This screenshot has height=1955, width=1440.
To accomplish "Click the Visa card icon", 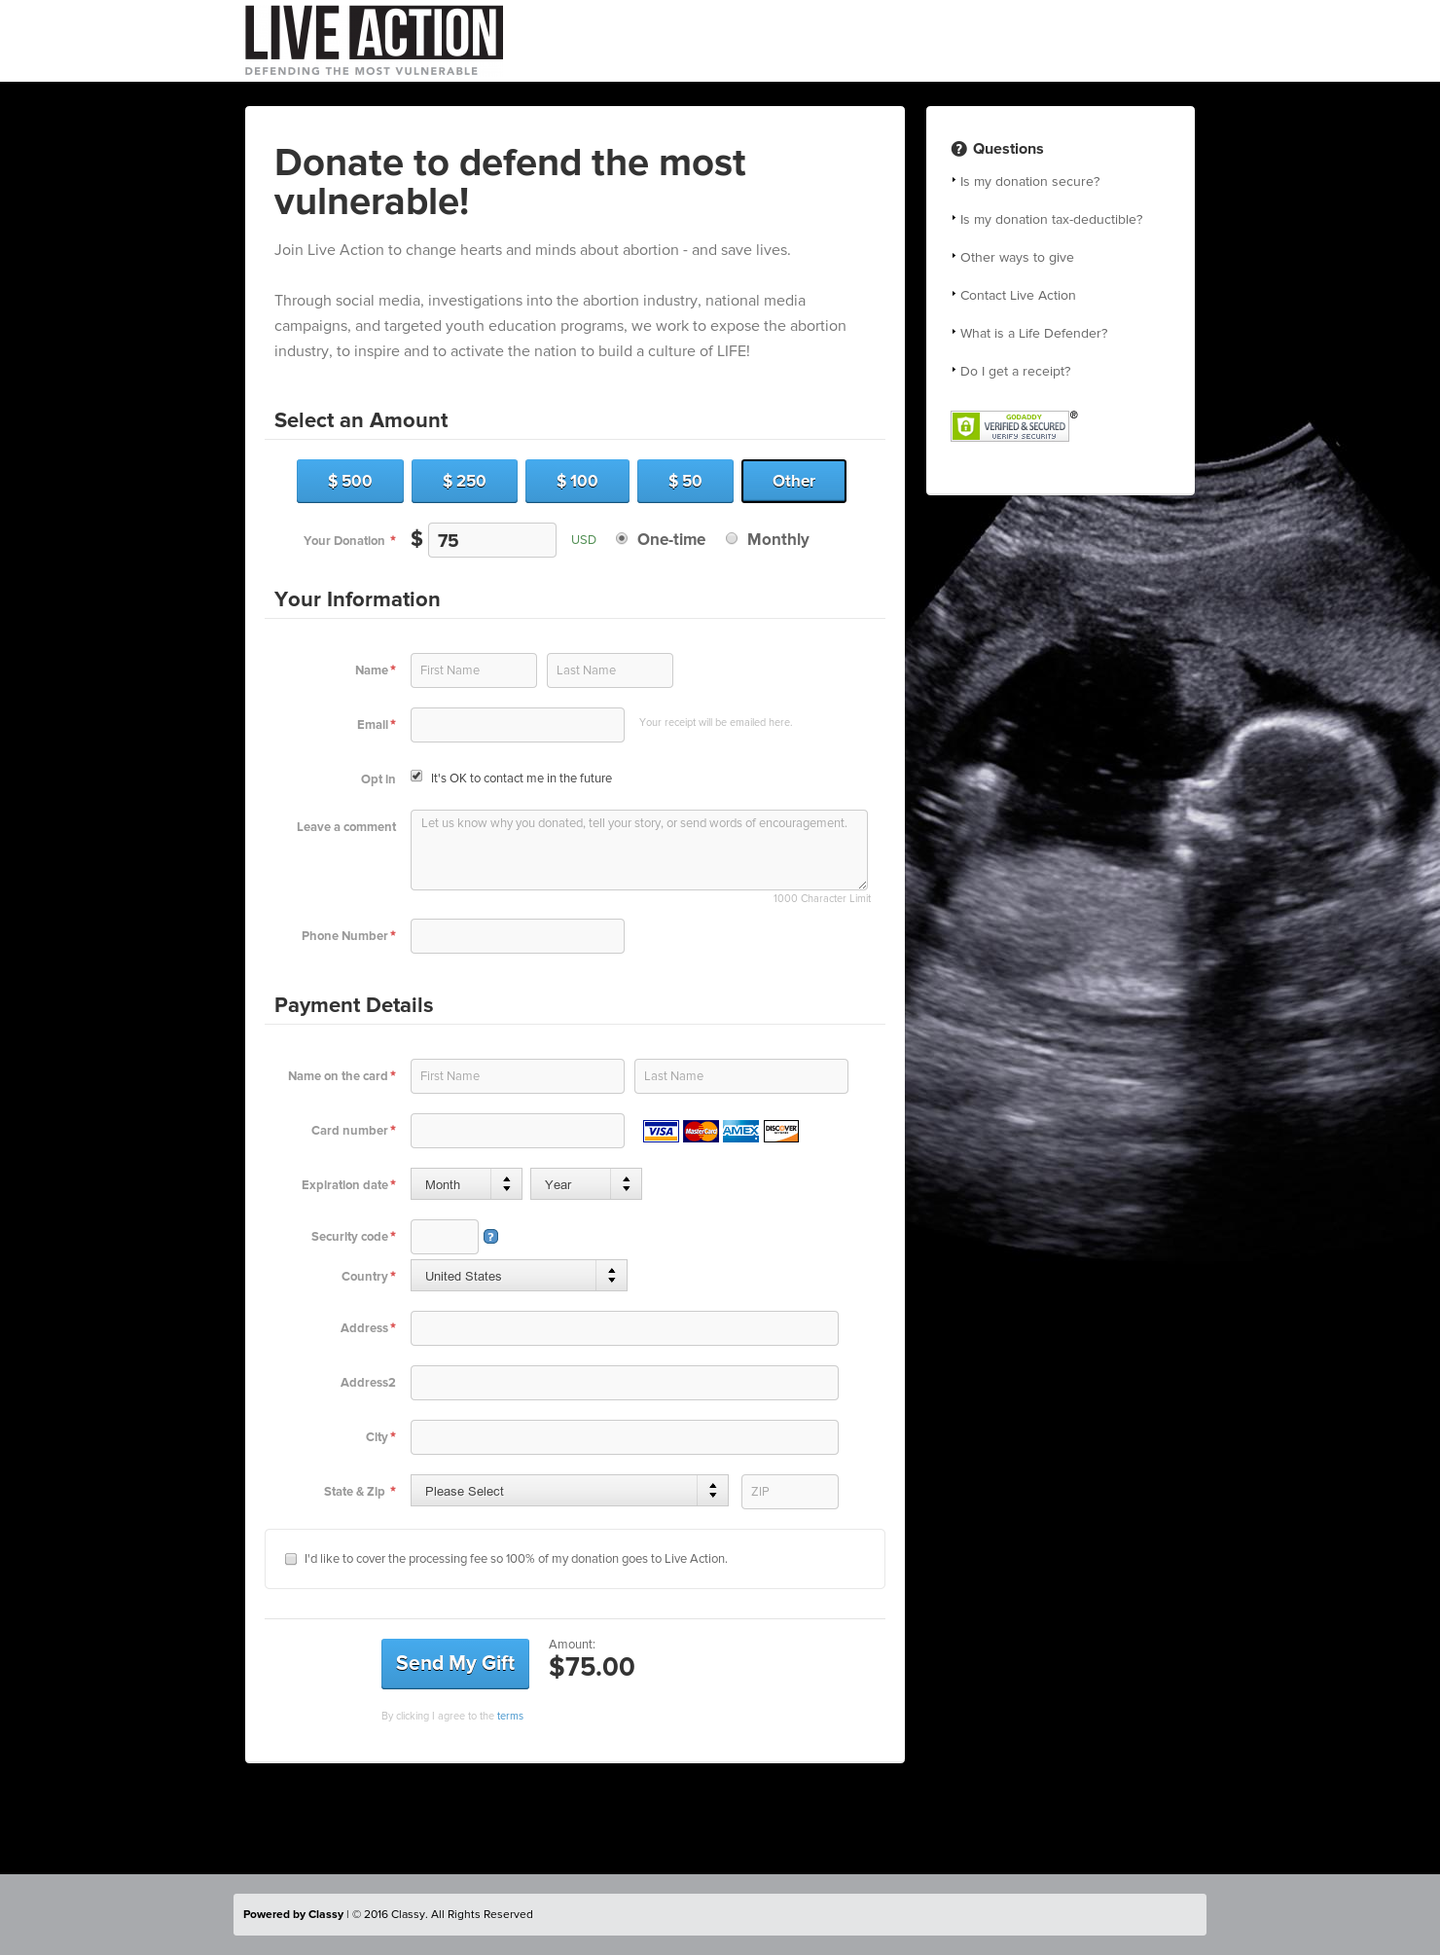I will (x=660, y=1131).
